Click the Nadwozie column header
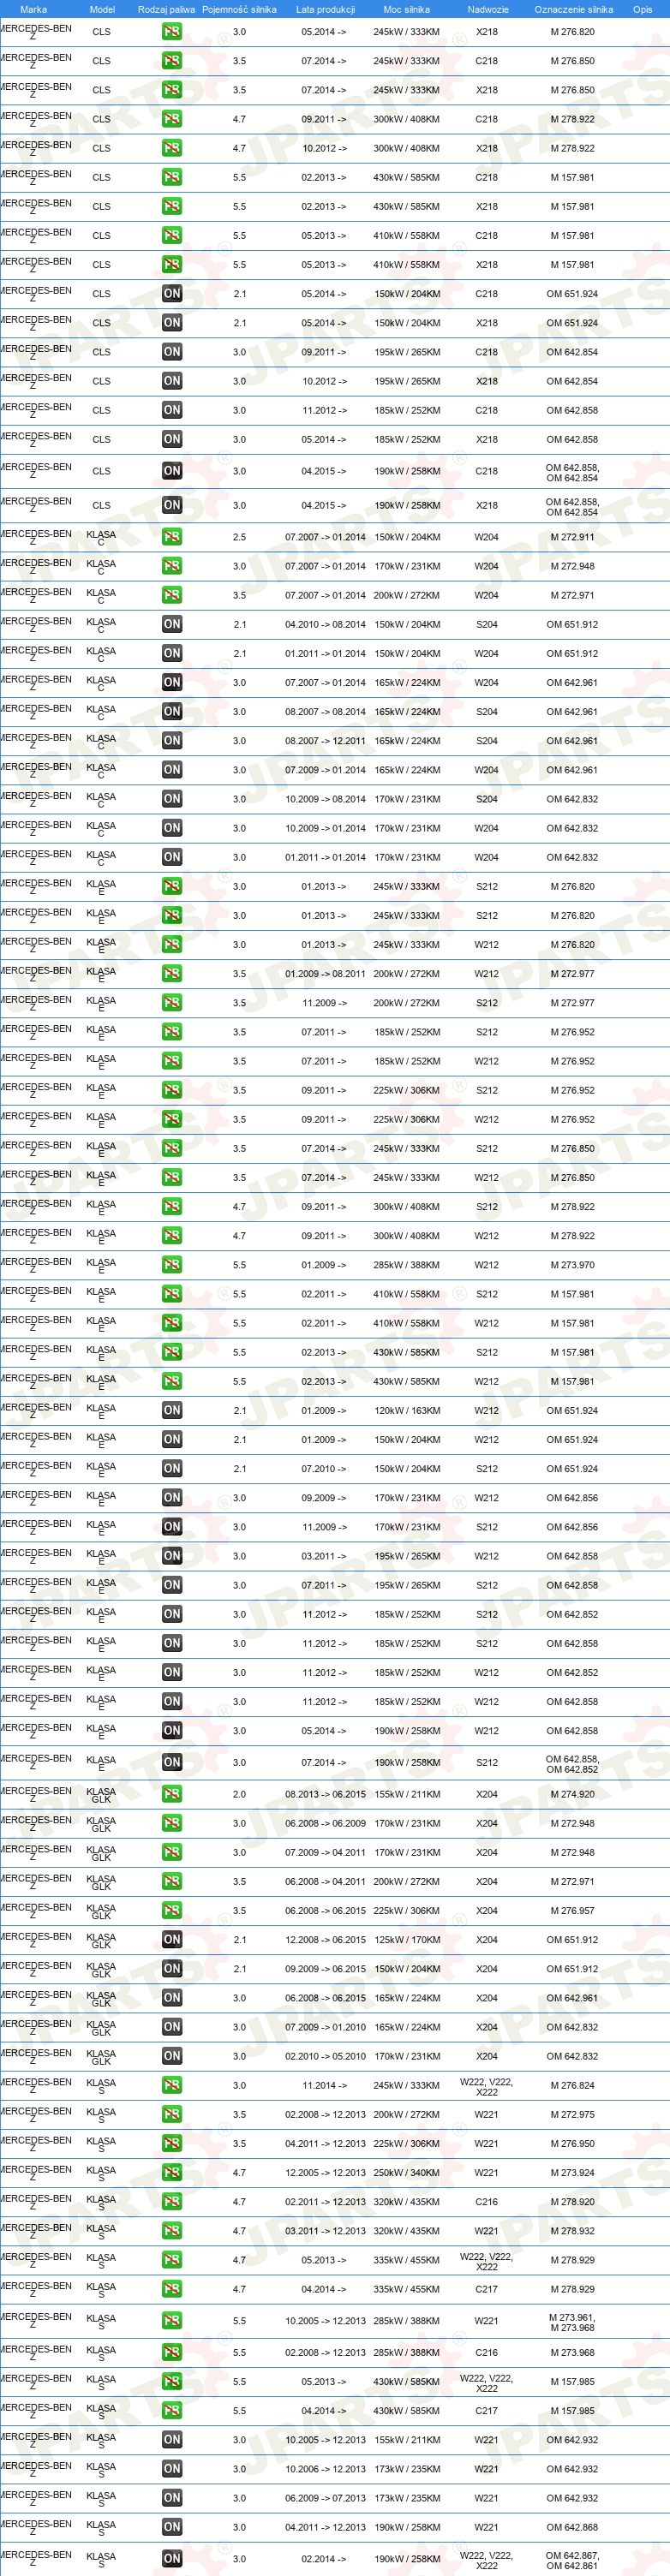 pos(488,9)
